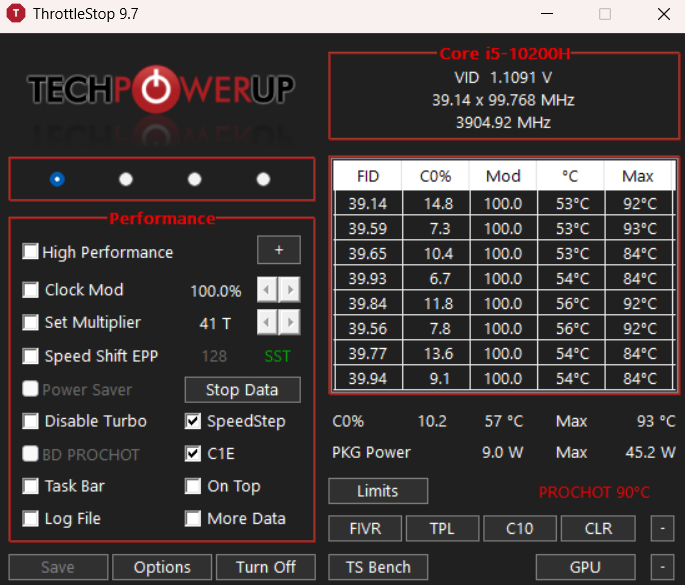Enable the More Data checkbox
Screen dimensions: 685x585
point(193,519)
